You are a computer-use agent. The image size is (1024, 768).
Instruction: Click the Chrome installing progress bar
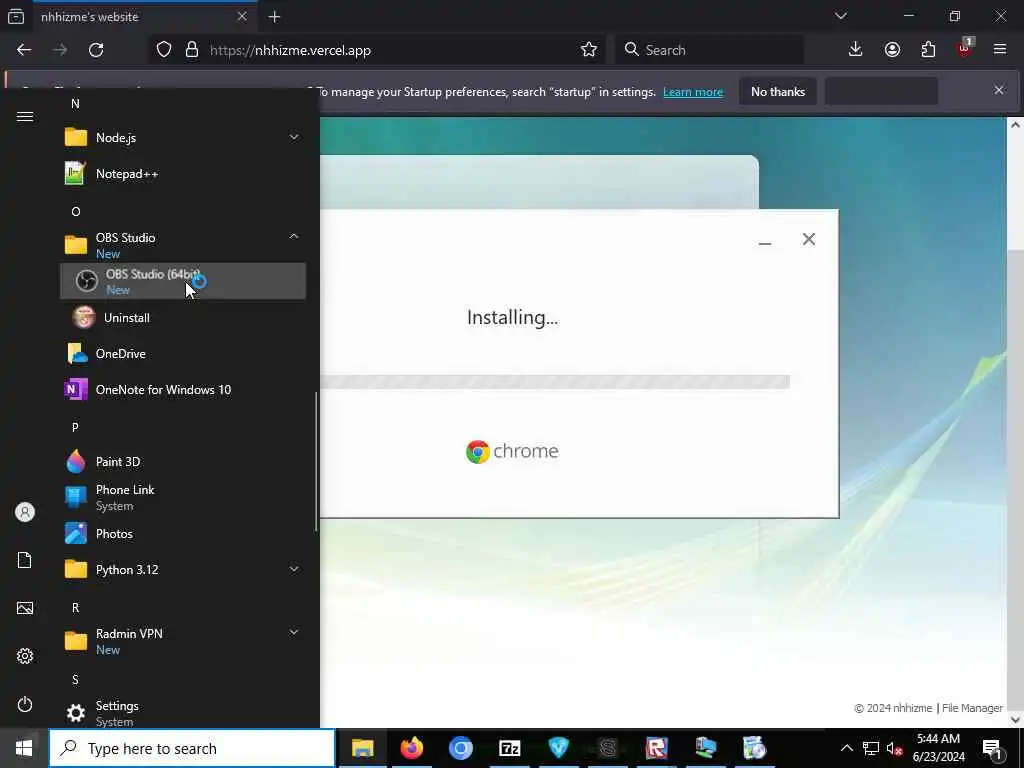pyautogui.click(x=555, y=382)
